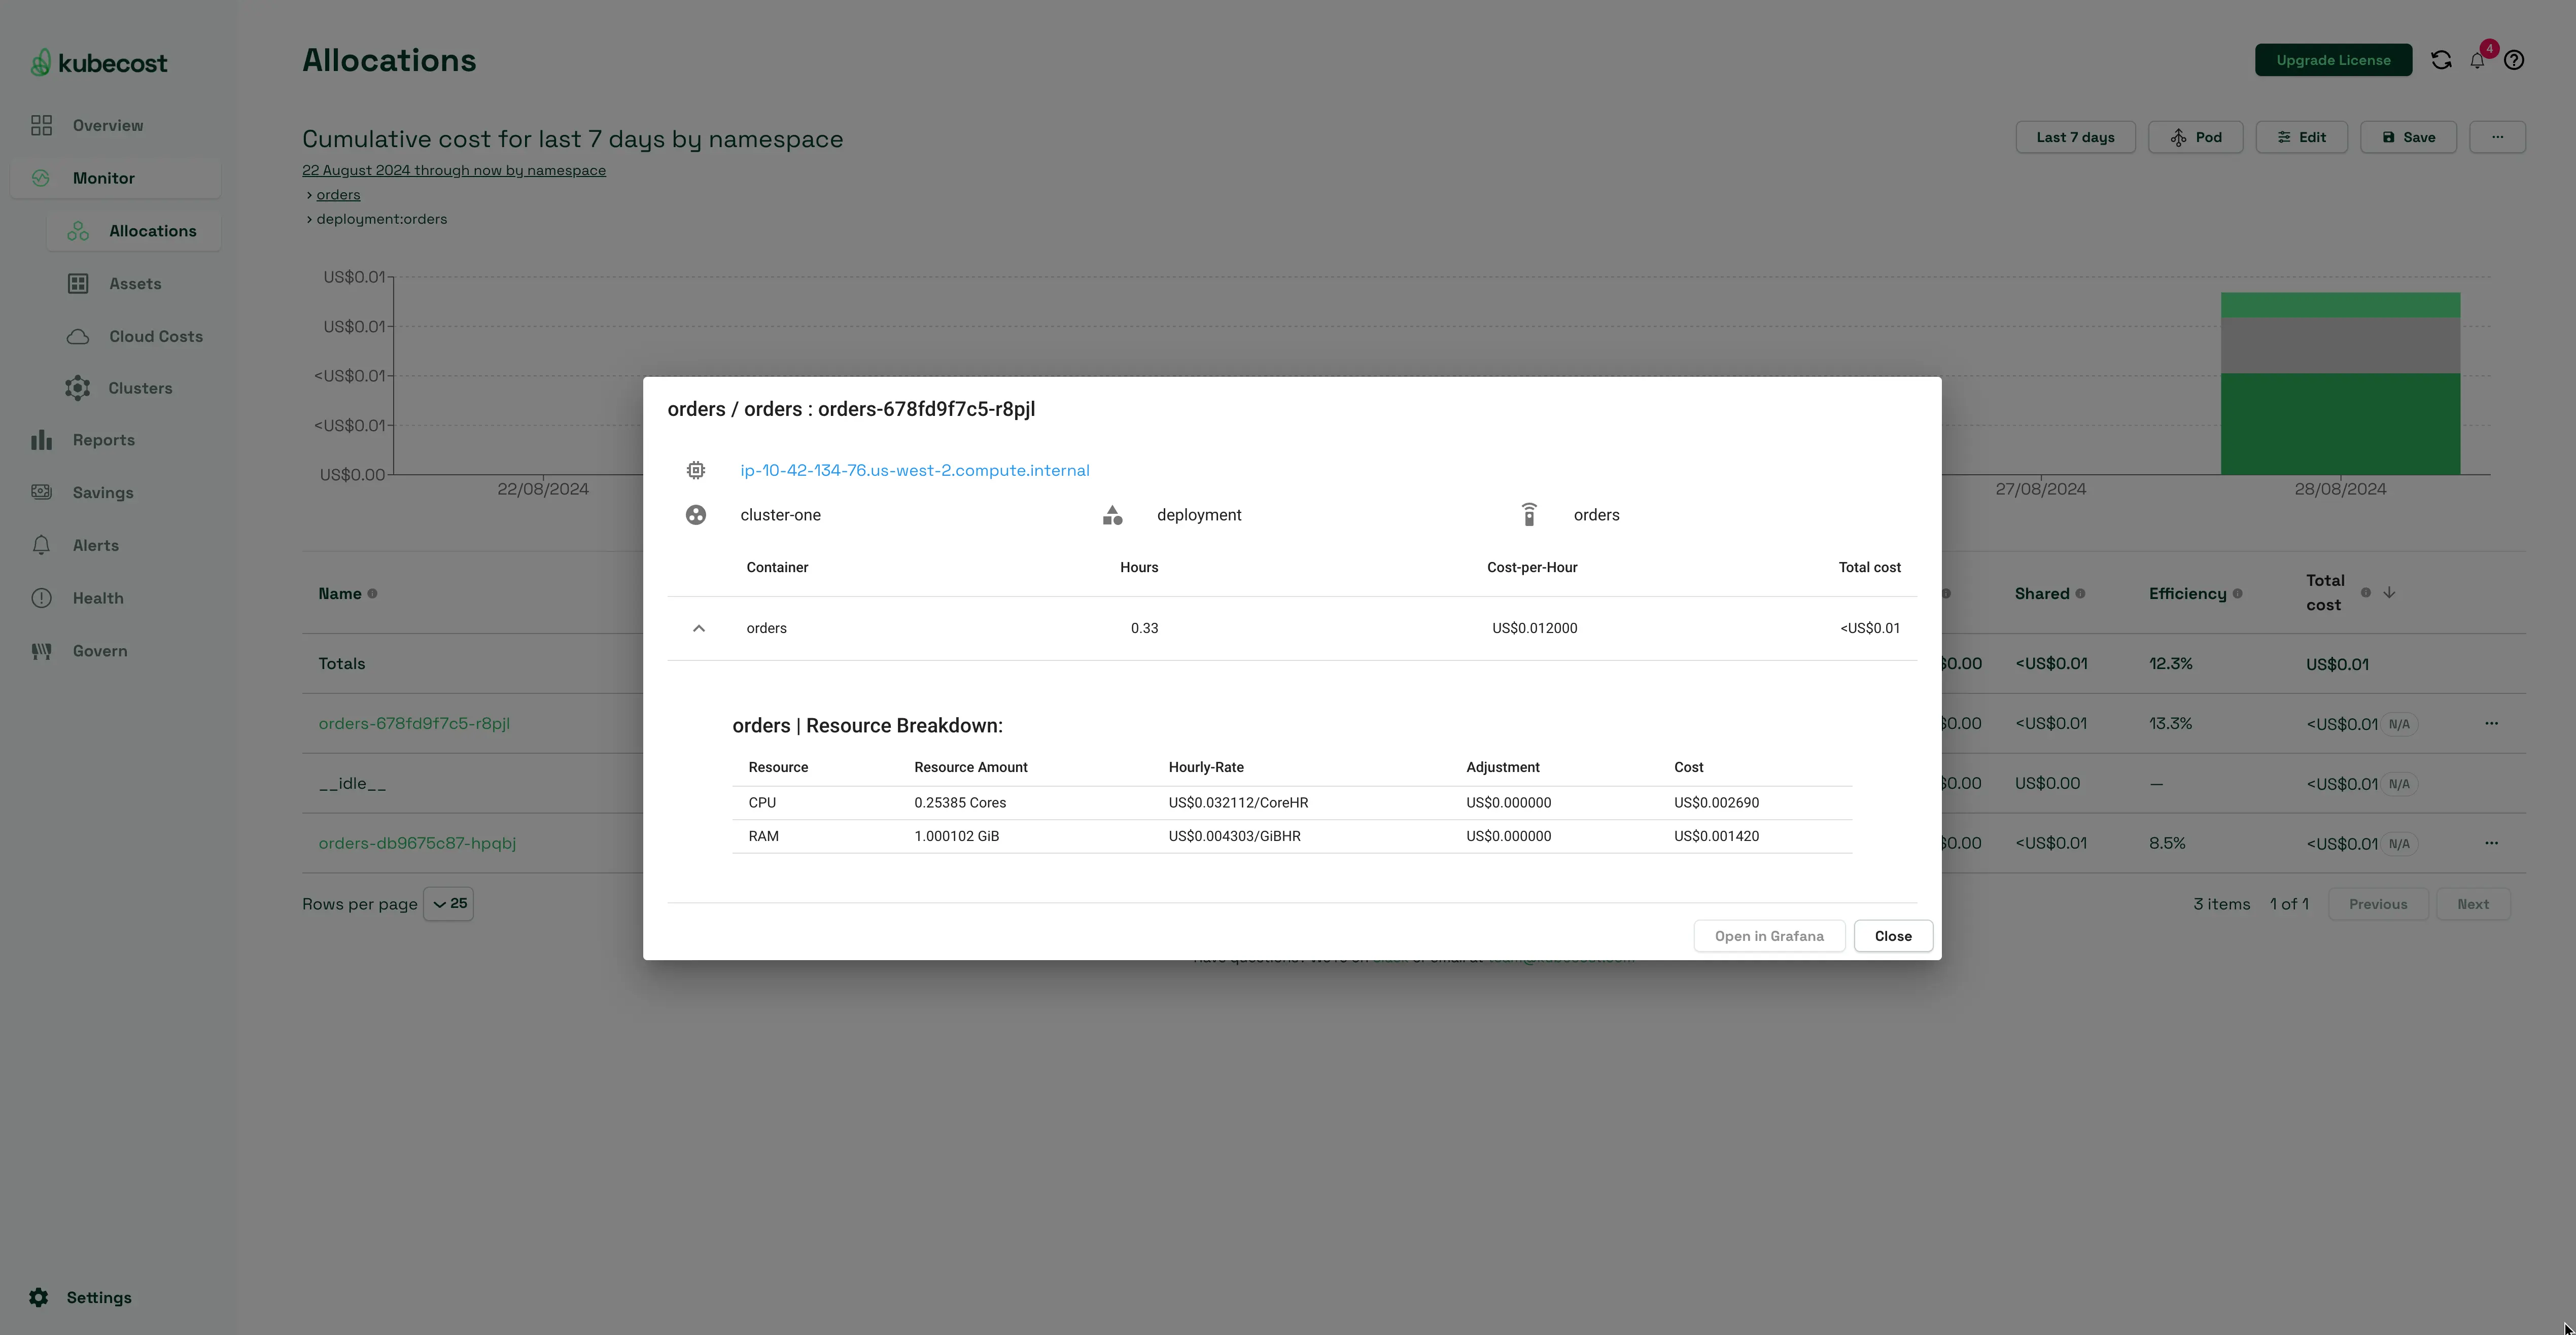Click the node chip icon in dialog

[x=696, y=470]
